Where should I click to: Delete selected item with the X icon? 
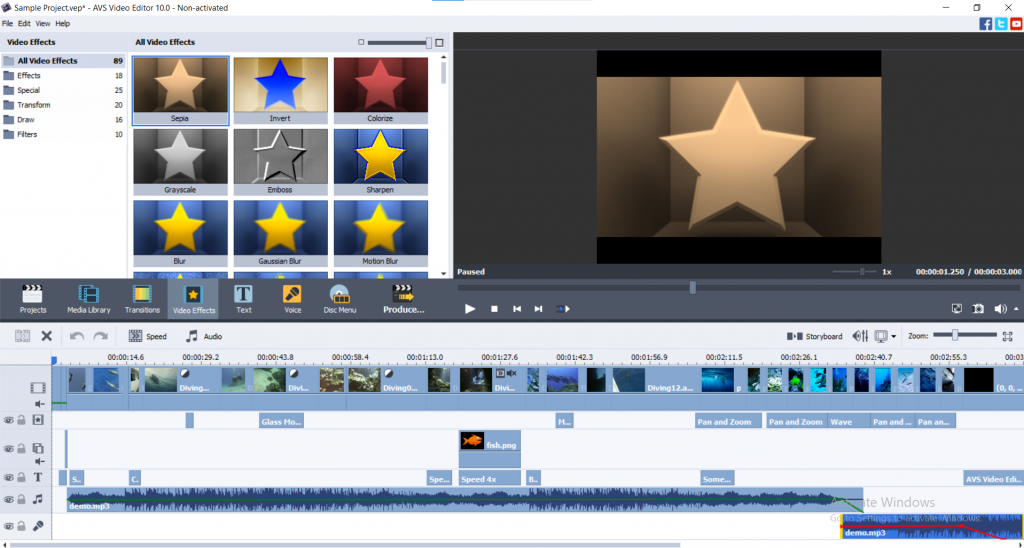tap(46, 336)
